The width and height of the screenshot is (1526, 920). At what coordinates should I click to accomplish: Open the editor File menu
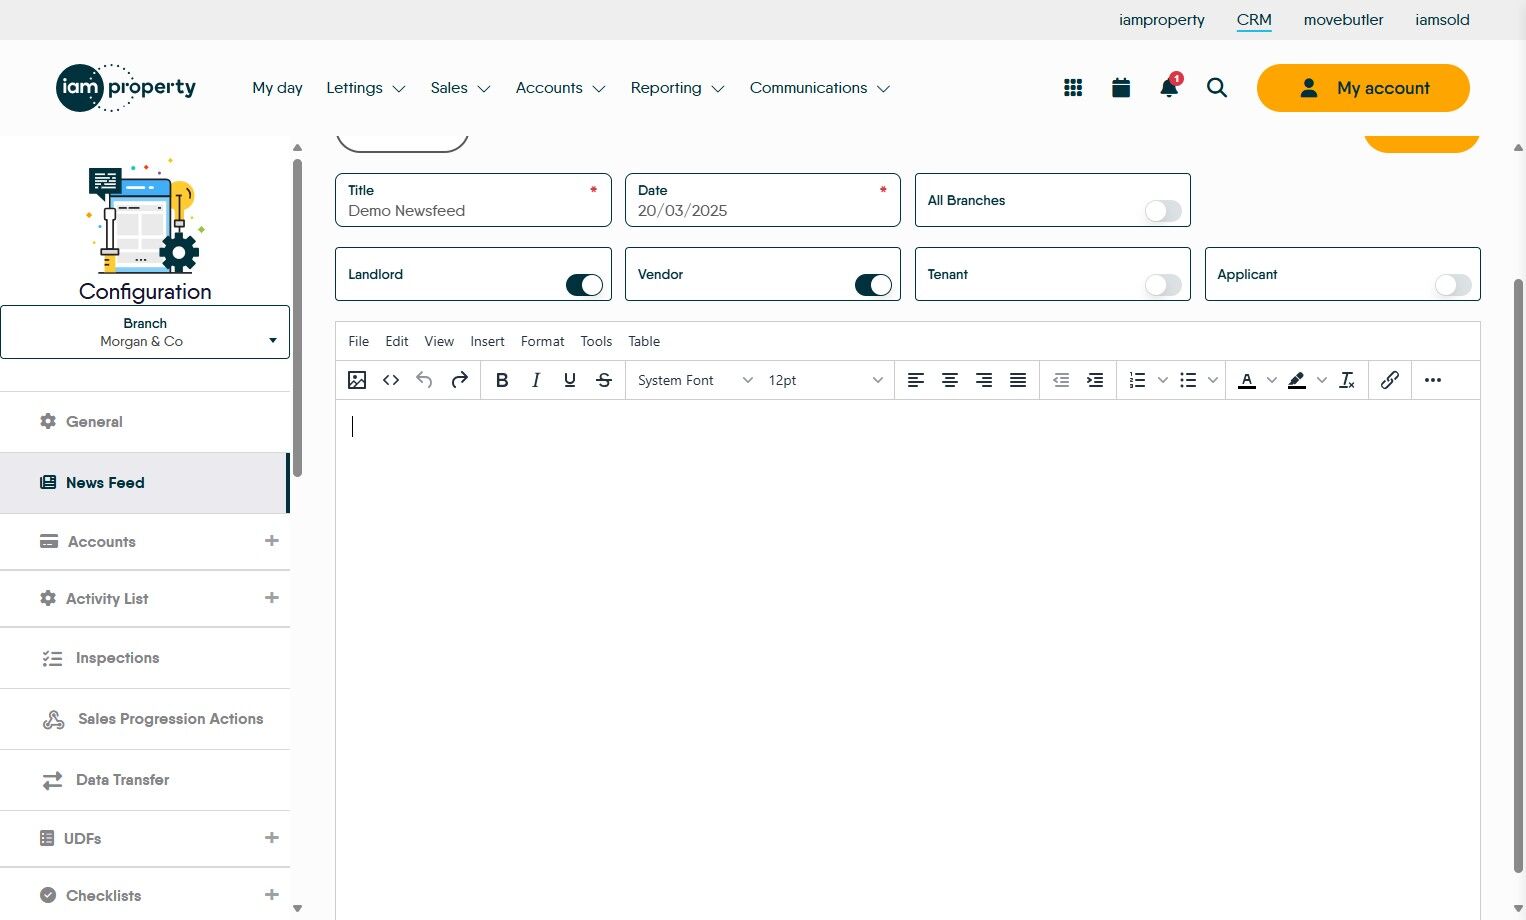358,341
